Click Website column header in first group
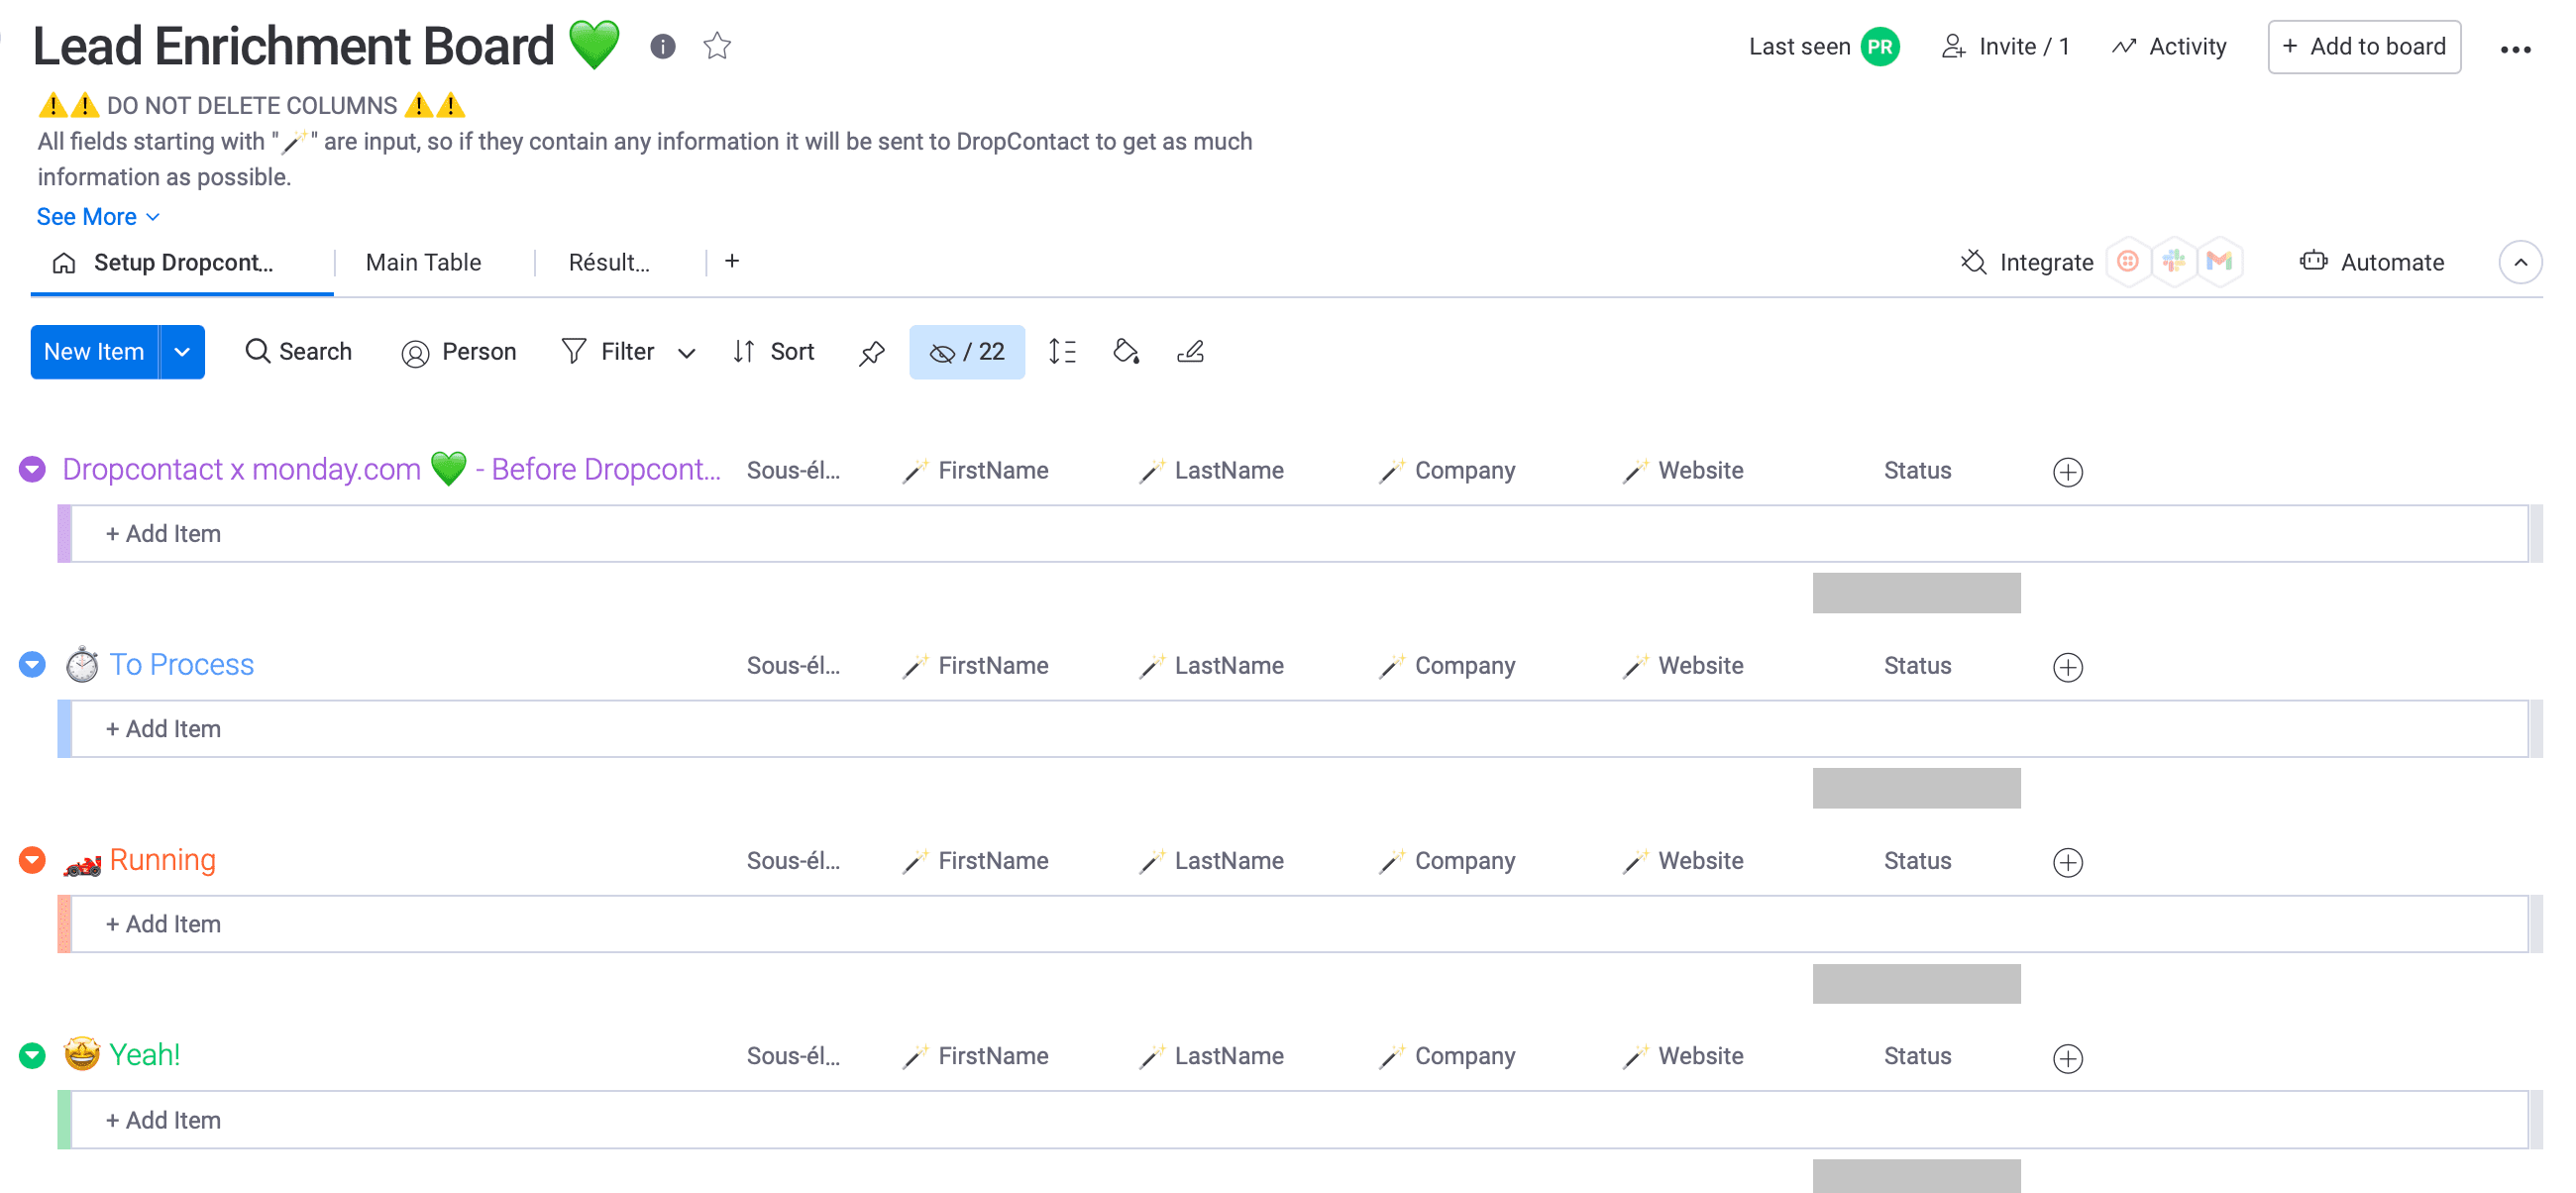The image size is (2576, 1193). coord(1683,471)
